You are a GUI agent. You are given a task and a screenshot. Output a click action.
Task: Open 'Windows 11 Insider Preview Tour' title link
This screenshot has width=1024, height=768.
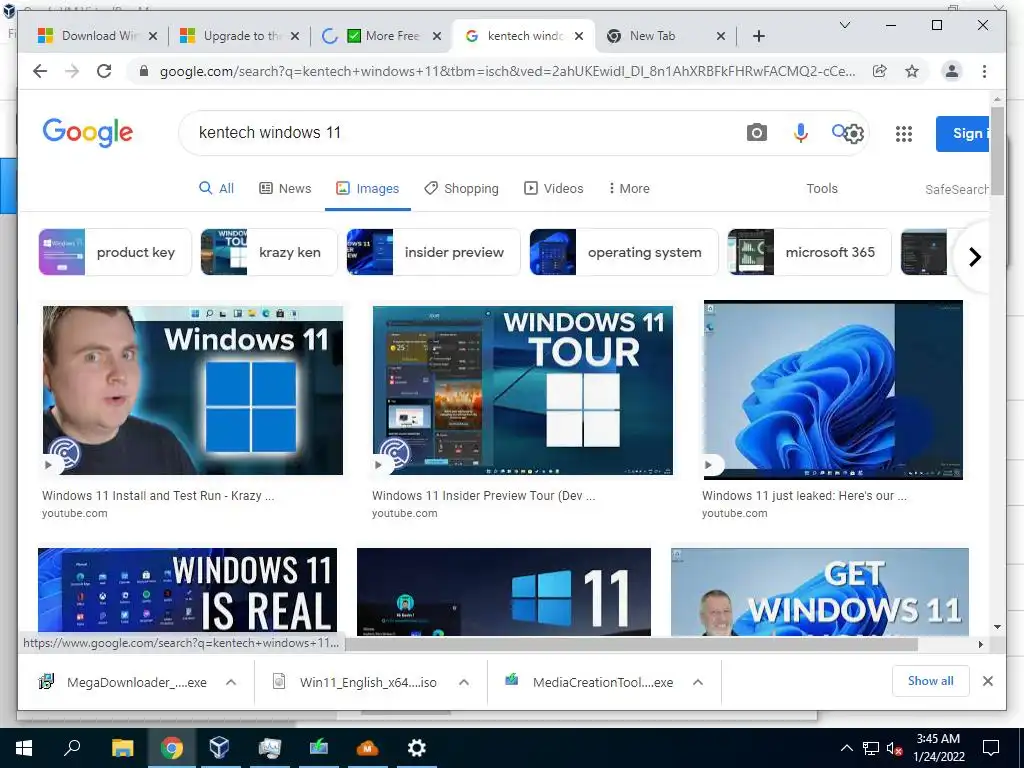click(x=483, y=496)
